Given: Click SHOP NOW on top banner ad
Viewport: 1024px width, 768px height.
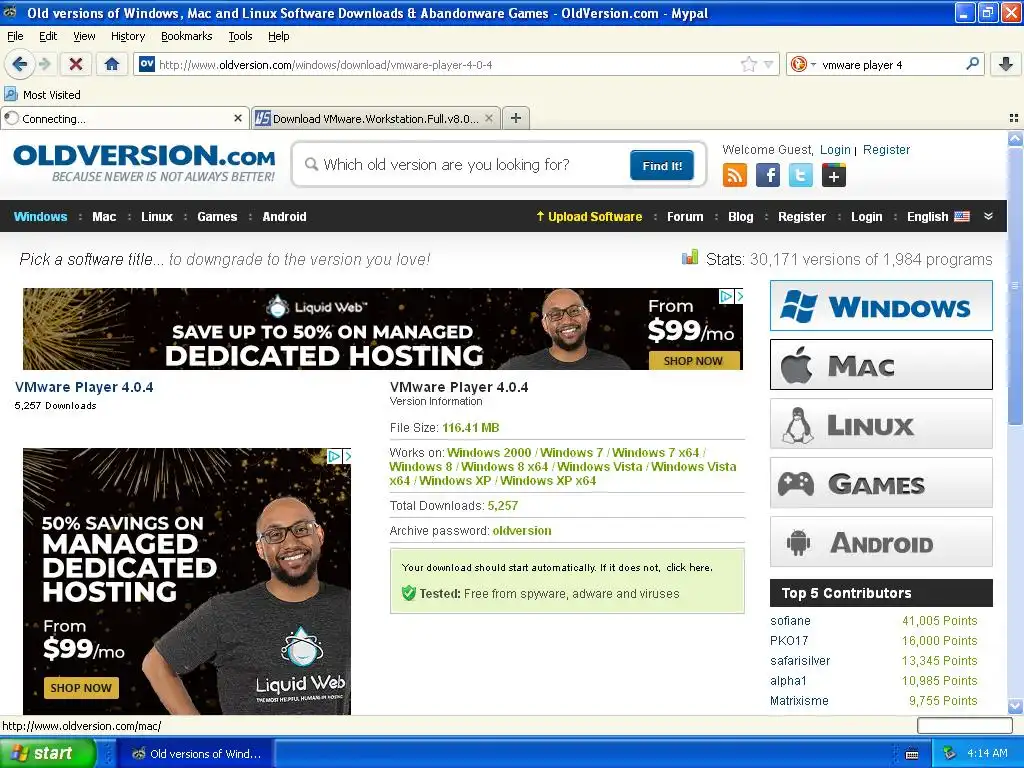Looking at the screenshot, I should 694,360.
